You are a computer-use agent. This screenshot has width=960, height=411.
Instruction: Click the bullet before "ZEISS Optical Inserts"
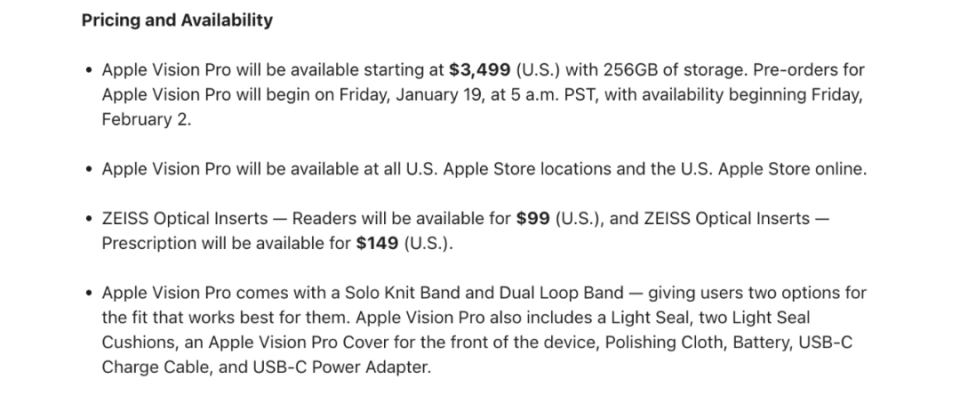tap(89, 219)
